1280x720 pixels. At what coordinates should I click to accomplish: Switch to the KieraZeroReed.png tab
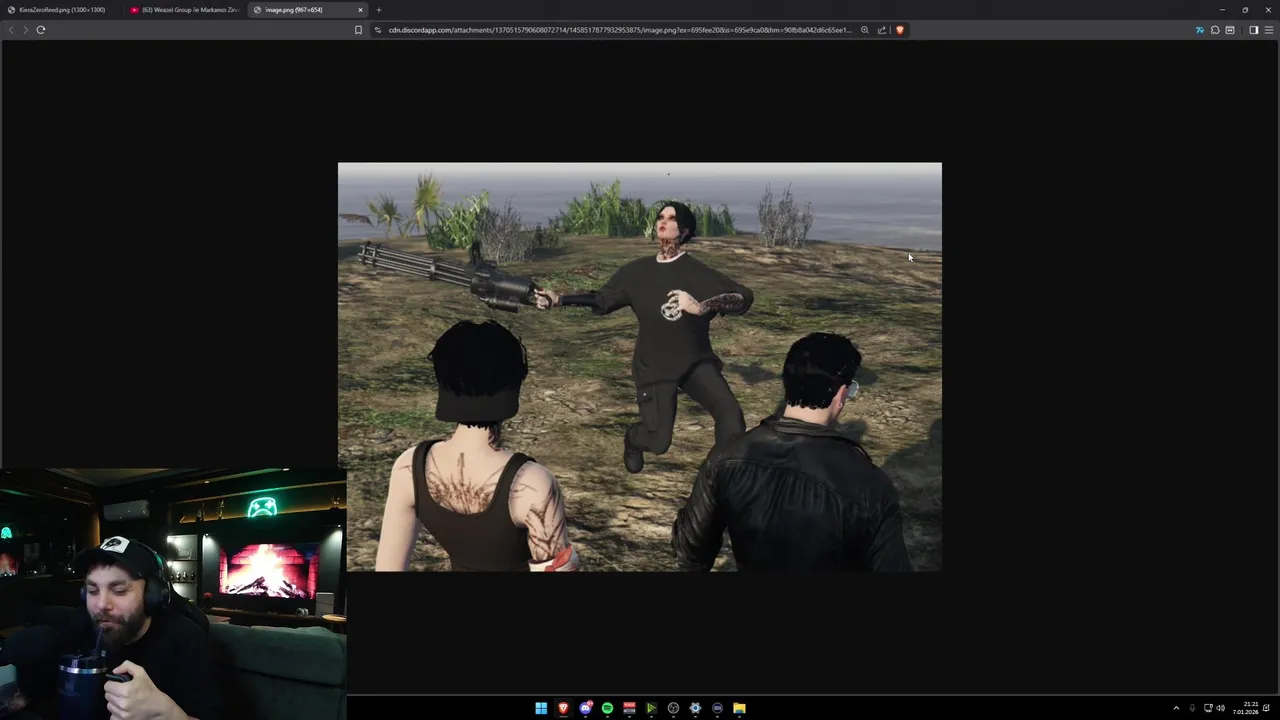[61, 10]
